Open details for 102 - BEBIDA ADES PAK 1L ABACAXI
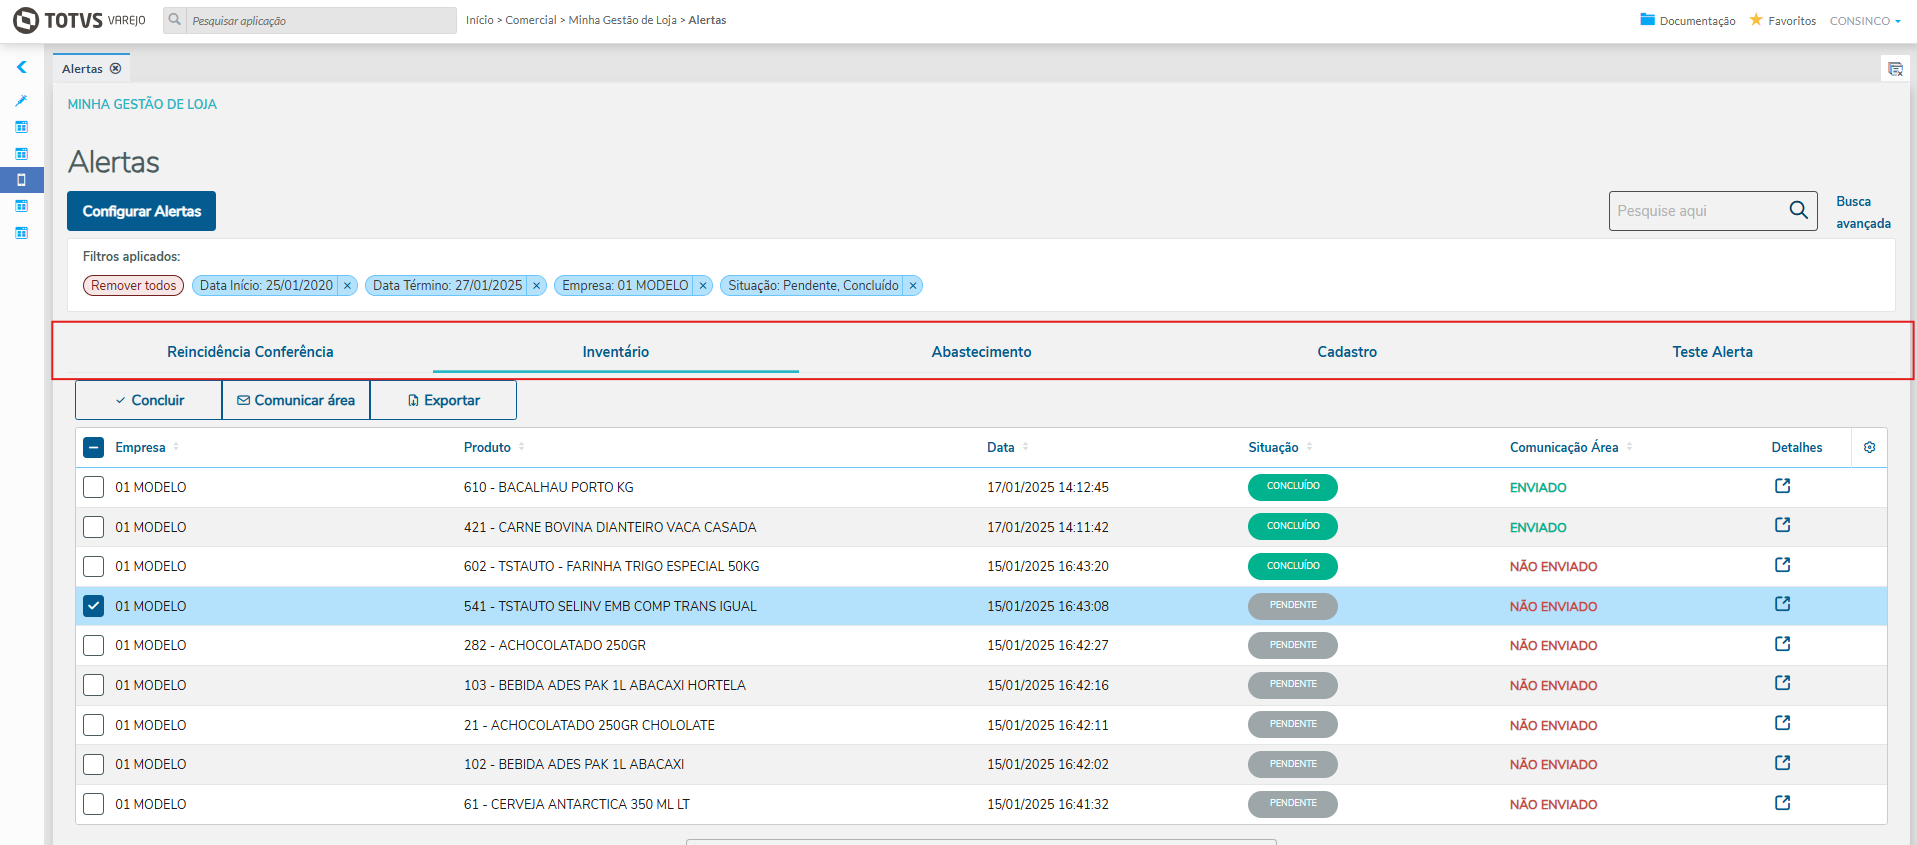1917x845 pixels. pyautogui.click(x=1782, y=763)
